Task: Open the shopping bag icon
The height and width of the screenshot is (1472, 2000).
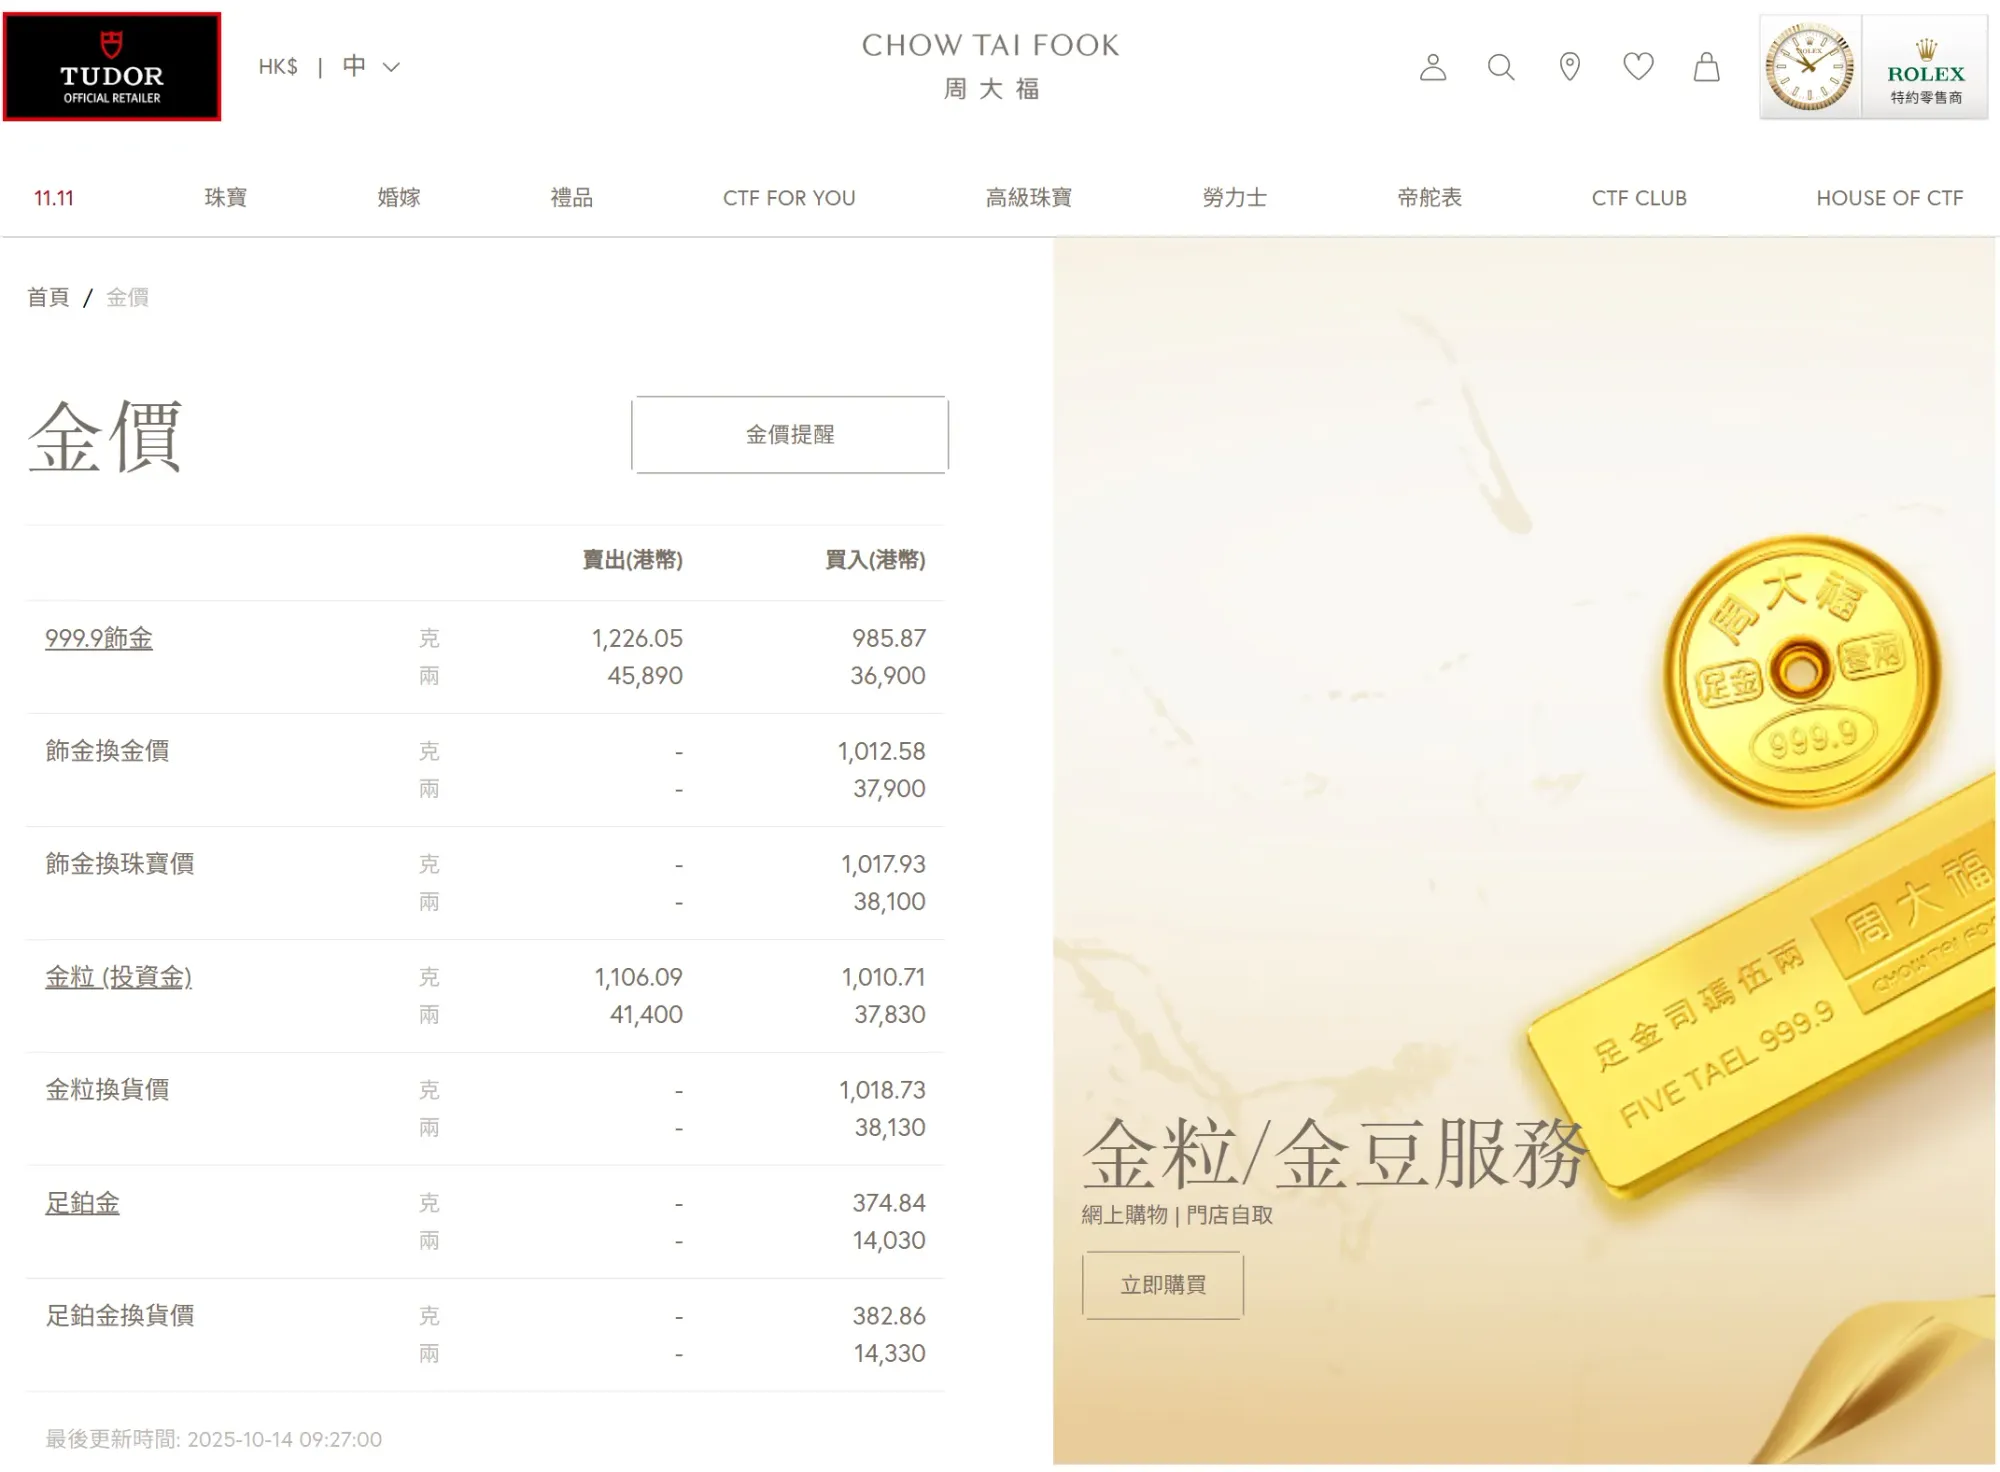Action: point(1706,67)
